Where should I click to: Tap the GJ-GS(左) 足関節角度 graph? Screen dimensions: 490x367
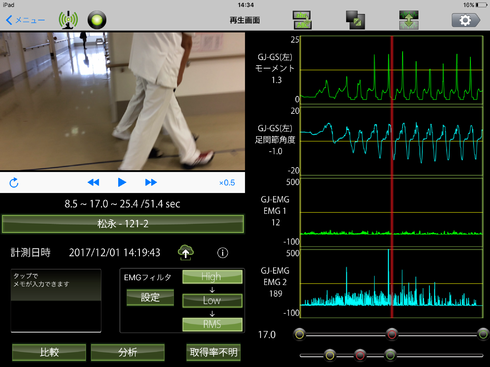[x=392, y=141]
